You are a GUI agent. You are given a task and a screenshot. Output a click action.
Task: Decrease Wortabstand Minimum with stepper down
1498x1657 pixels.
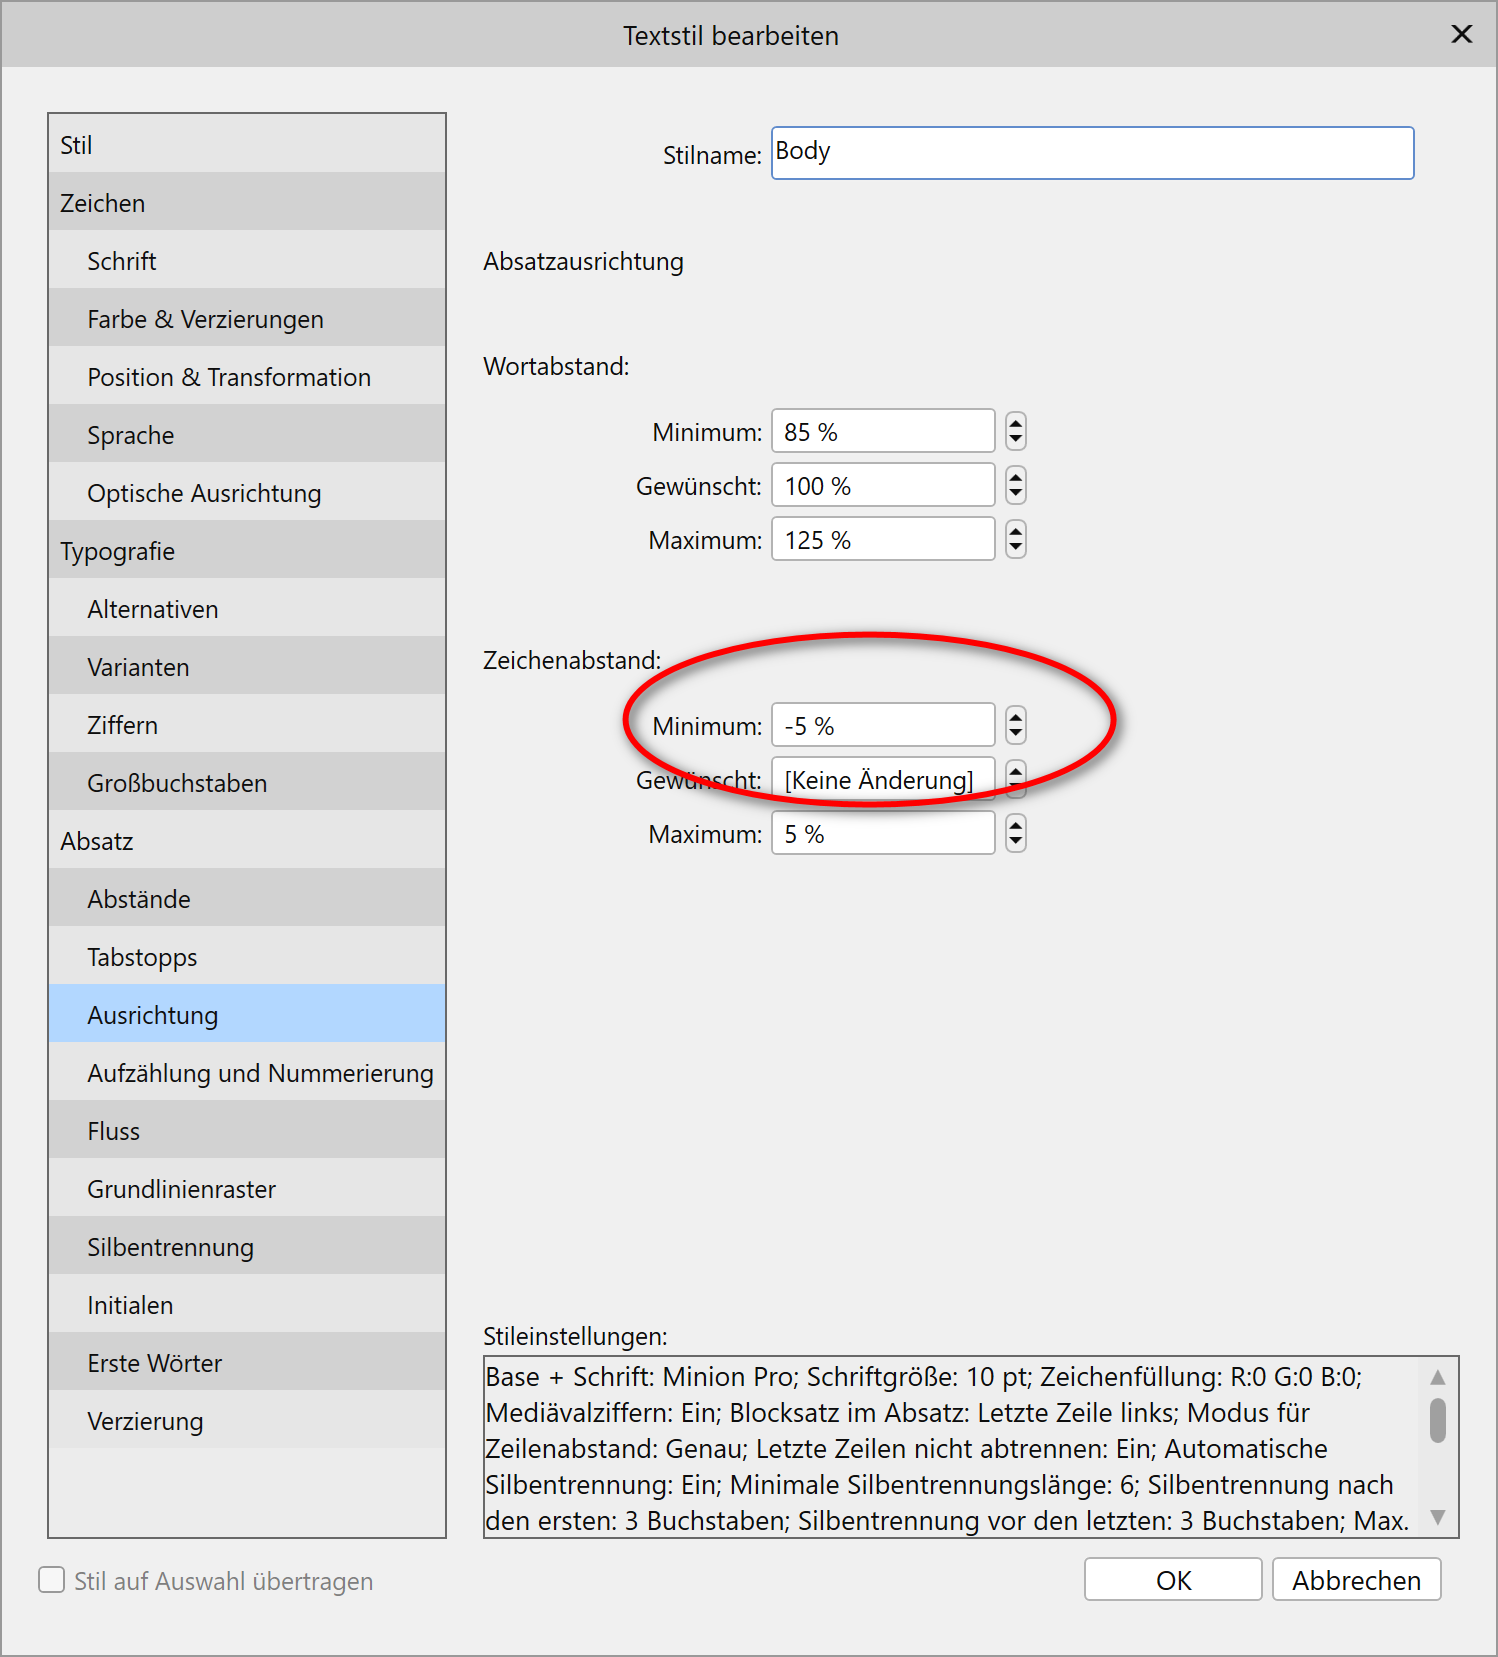coord(1016,441)
